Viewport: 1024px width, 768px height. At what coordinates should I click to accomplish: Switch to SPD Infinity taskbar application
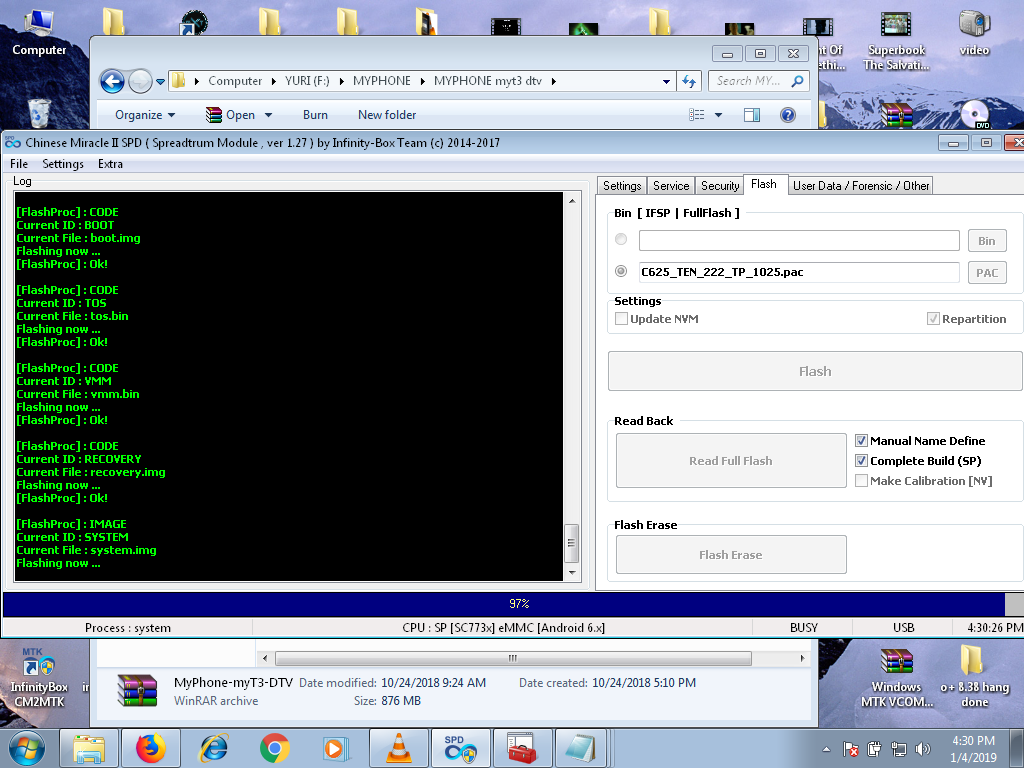pyautogui.click(x=460, y=748)
